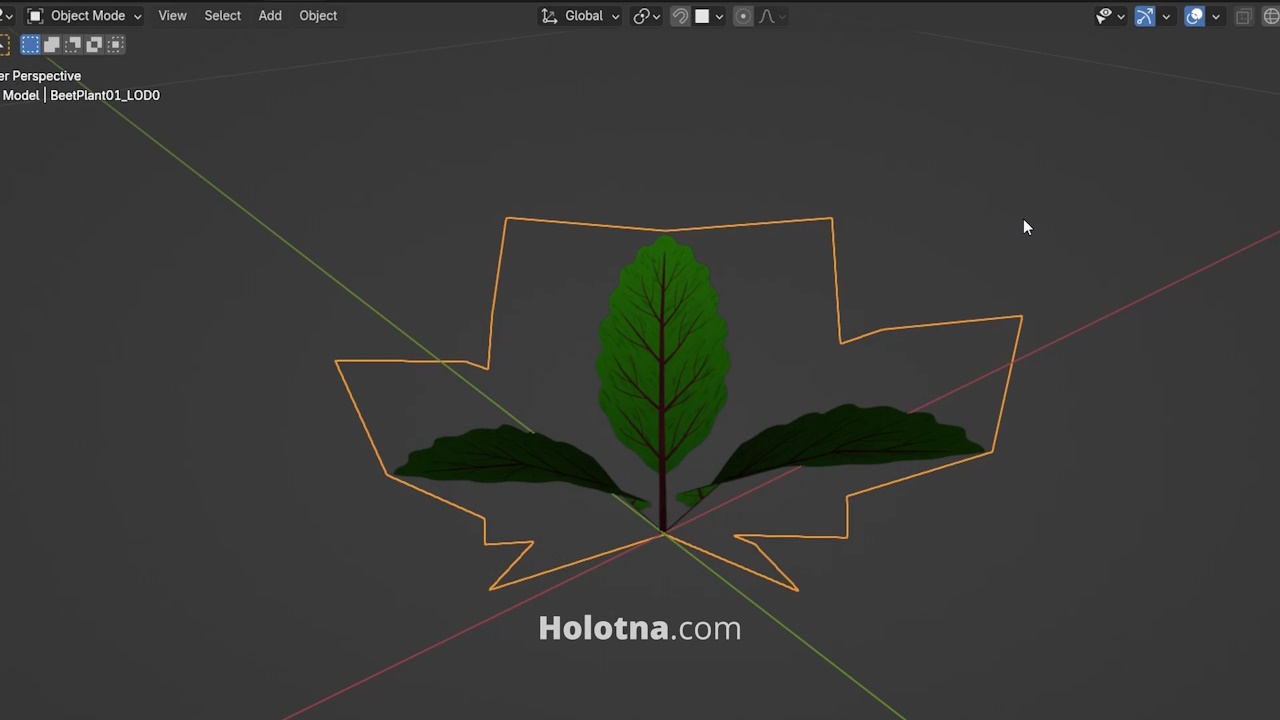This screenshot has height=720, width=1280.
Task: Choose the Intersect selection mode icon
Action: tap(116, 44)
